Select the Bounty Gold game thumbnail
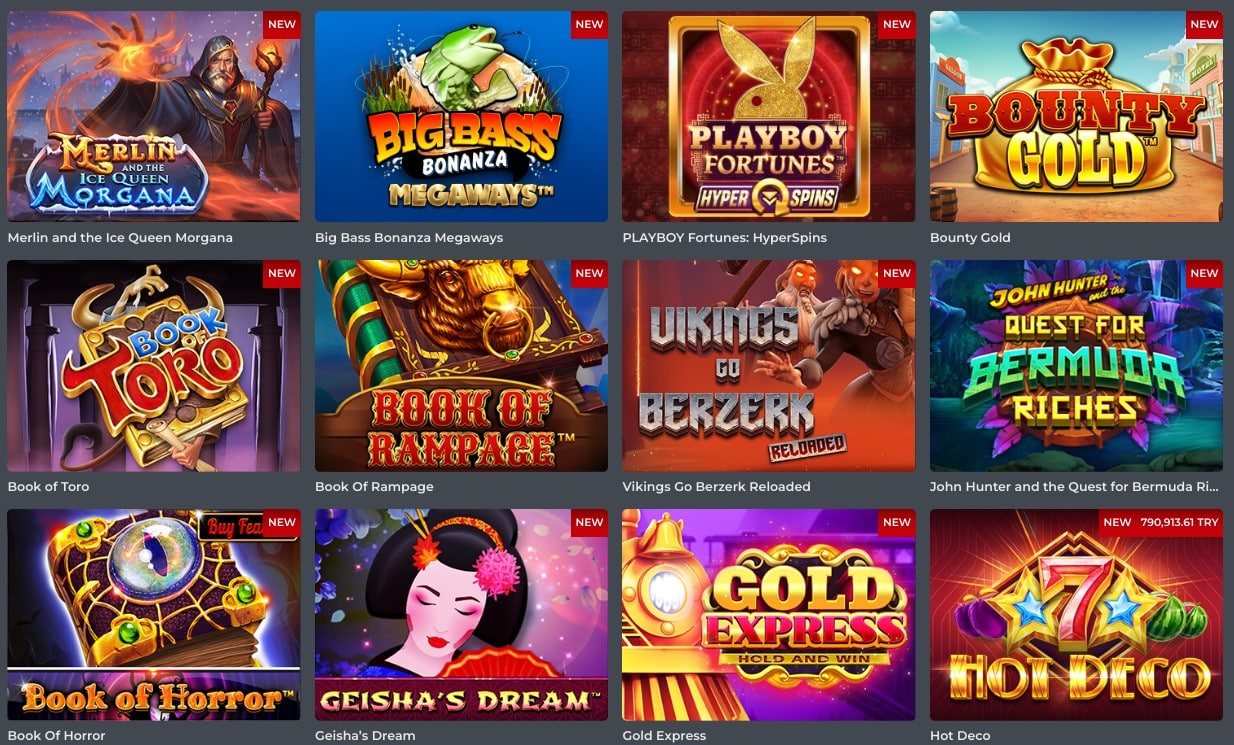This screenshot has height=745, width=1234. 1076,116
